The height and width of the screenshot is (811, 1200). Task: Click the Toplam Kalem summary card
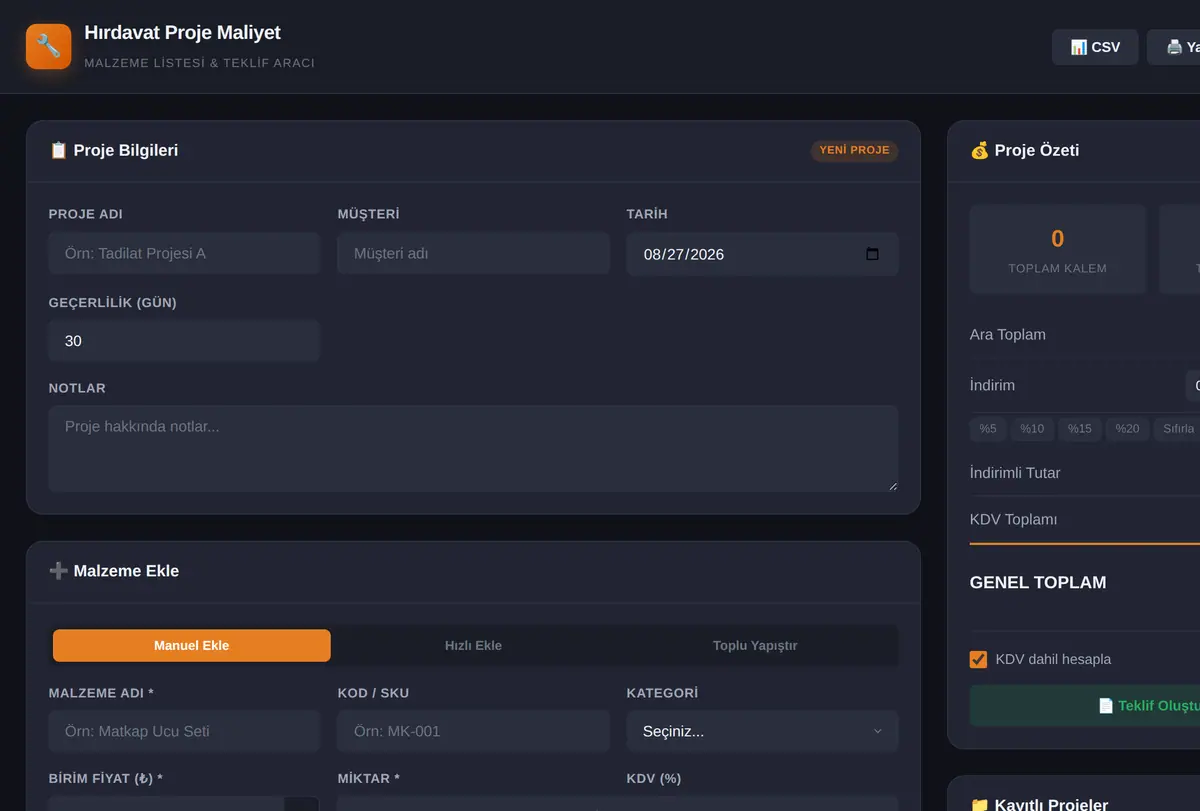click(1058, 249)
